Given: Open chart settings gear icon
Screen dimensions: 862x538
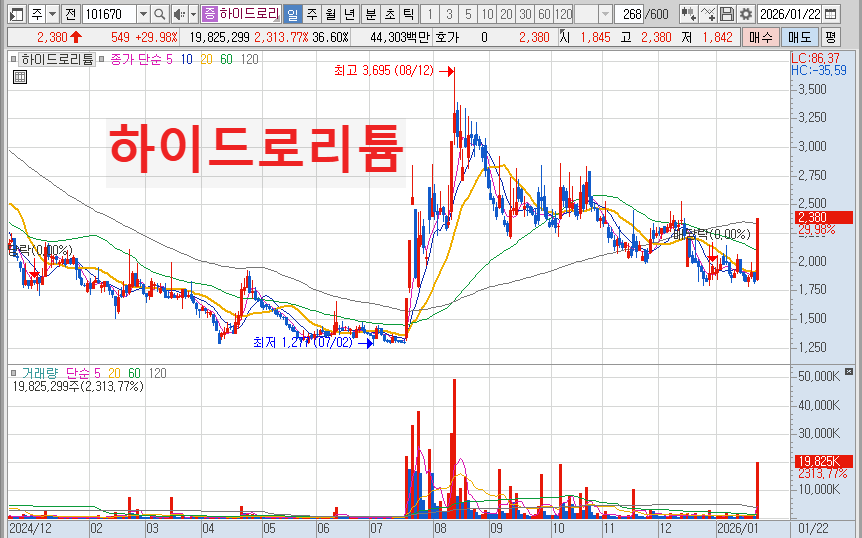Looking at the screenshot, I should pos(745,14).
